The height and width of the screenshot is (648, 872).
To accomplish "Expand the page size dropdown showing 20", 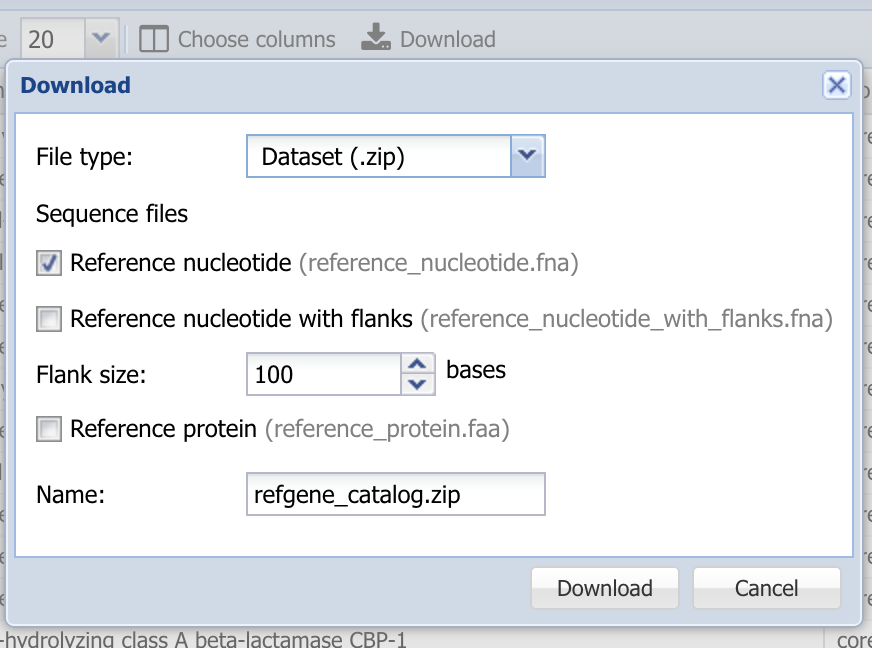I will coord(101,38).
